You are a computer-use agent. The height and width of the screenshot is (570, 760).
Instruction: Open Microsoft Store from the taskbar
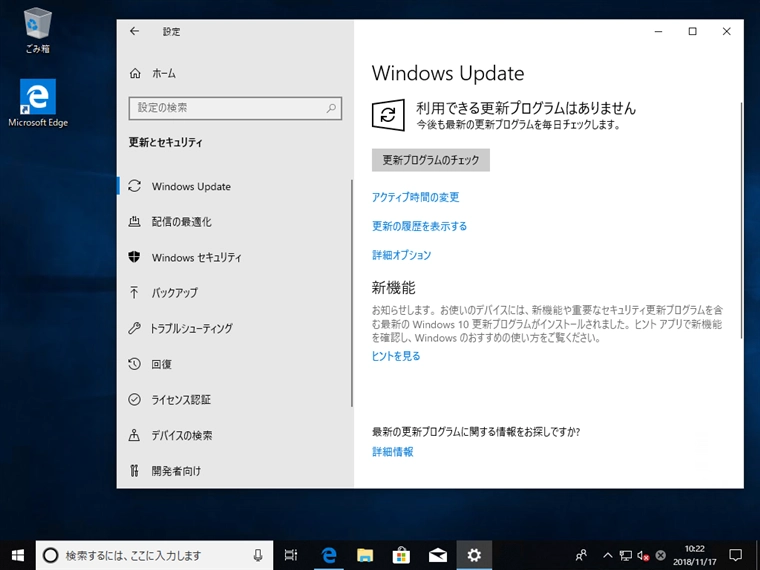[401, 555]
